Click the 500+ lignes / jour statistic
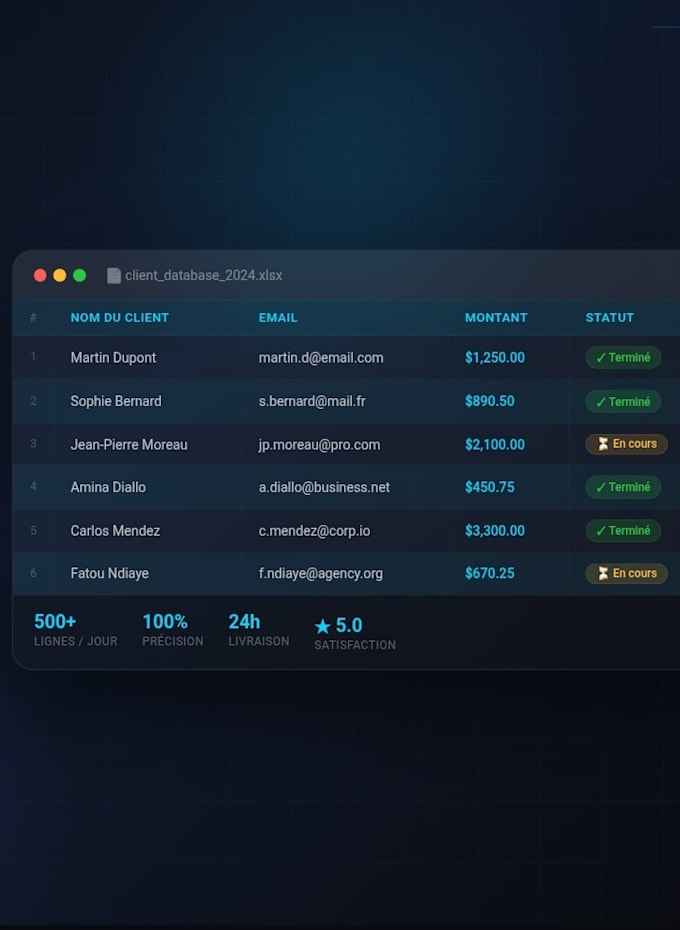 pos(75,630)
